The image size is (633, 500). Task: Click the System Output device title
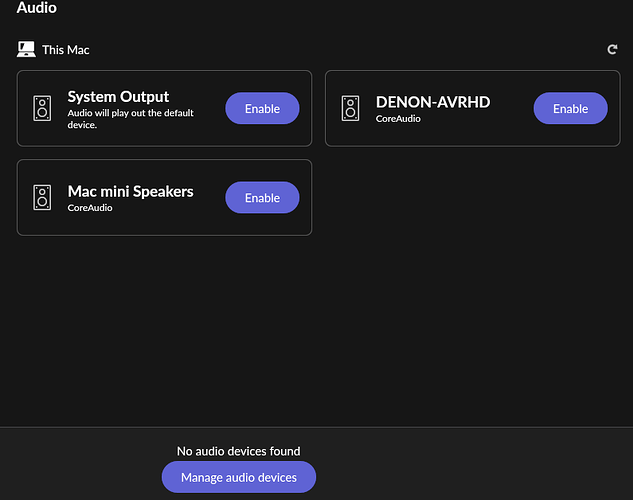click(x=118, y=97)
